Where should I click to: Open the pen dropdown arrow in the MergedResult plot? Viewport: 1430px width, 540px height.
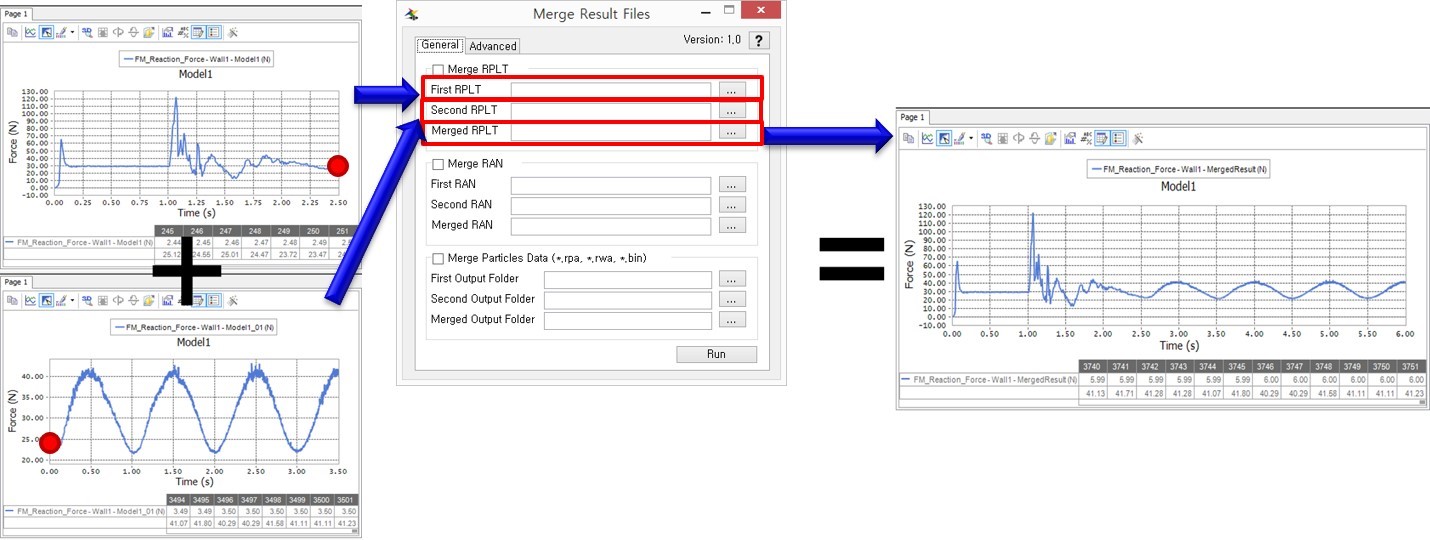pyautogui.click(x=970, y=139)
